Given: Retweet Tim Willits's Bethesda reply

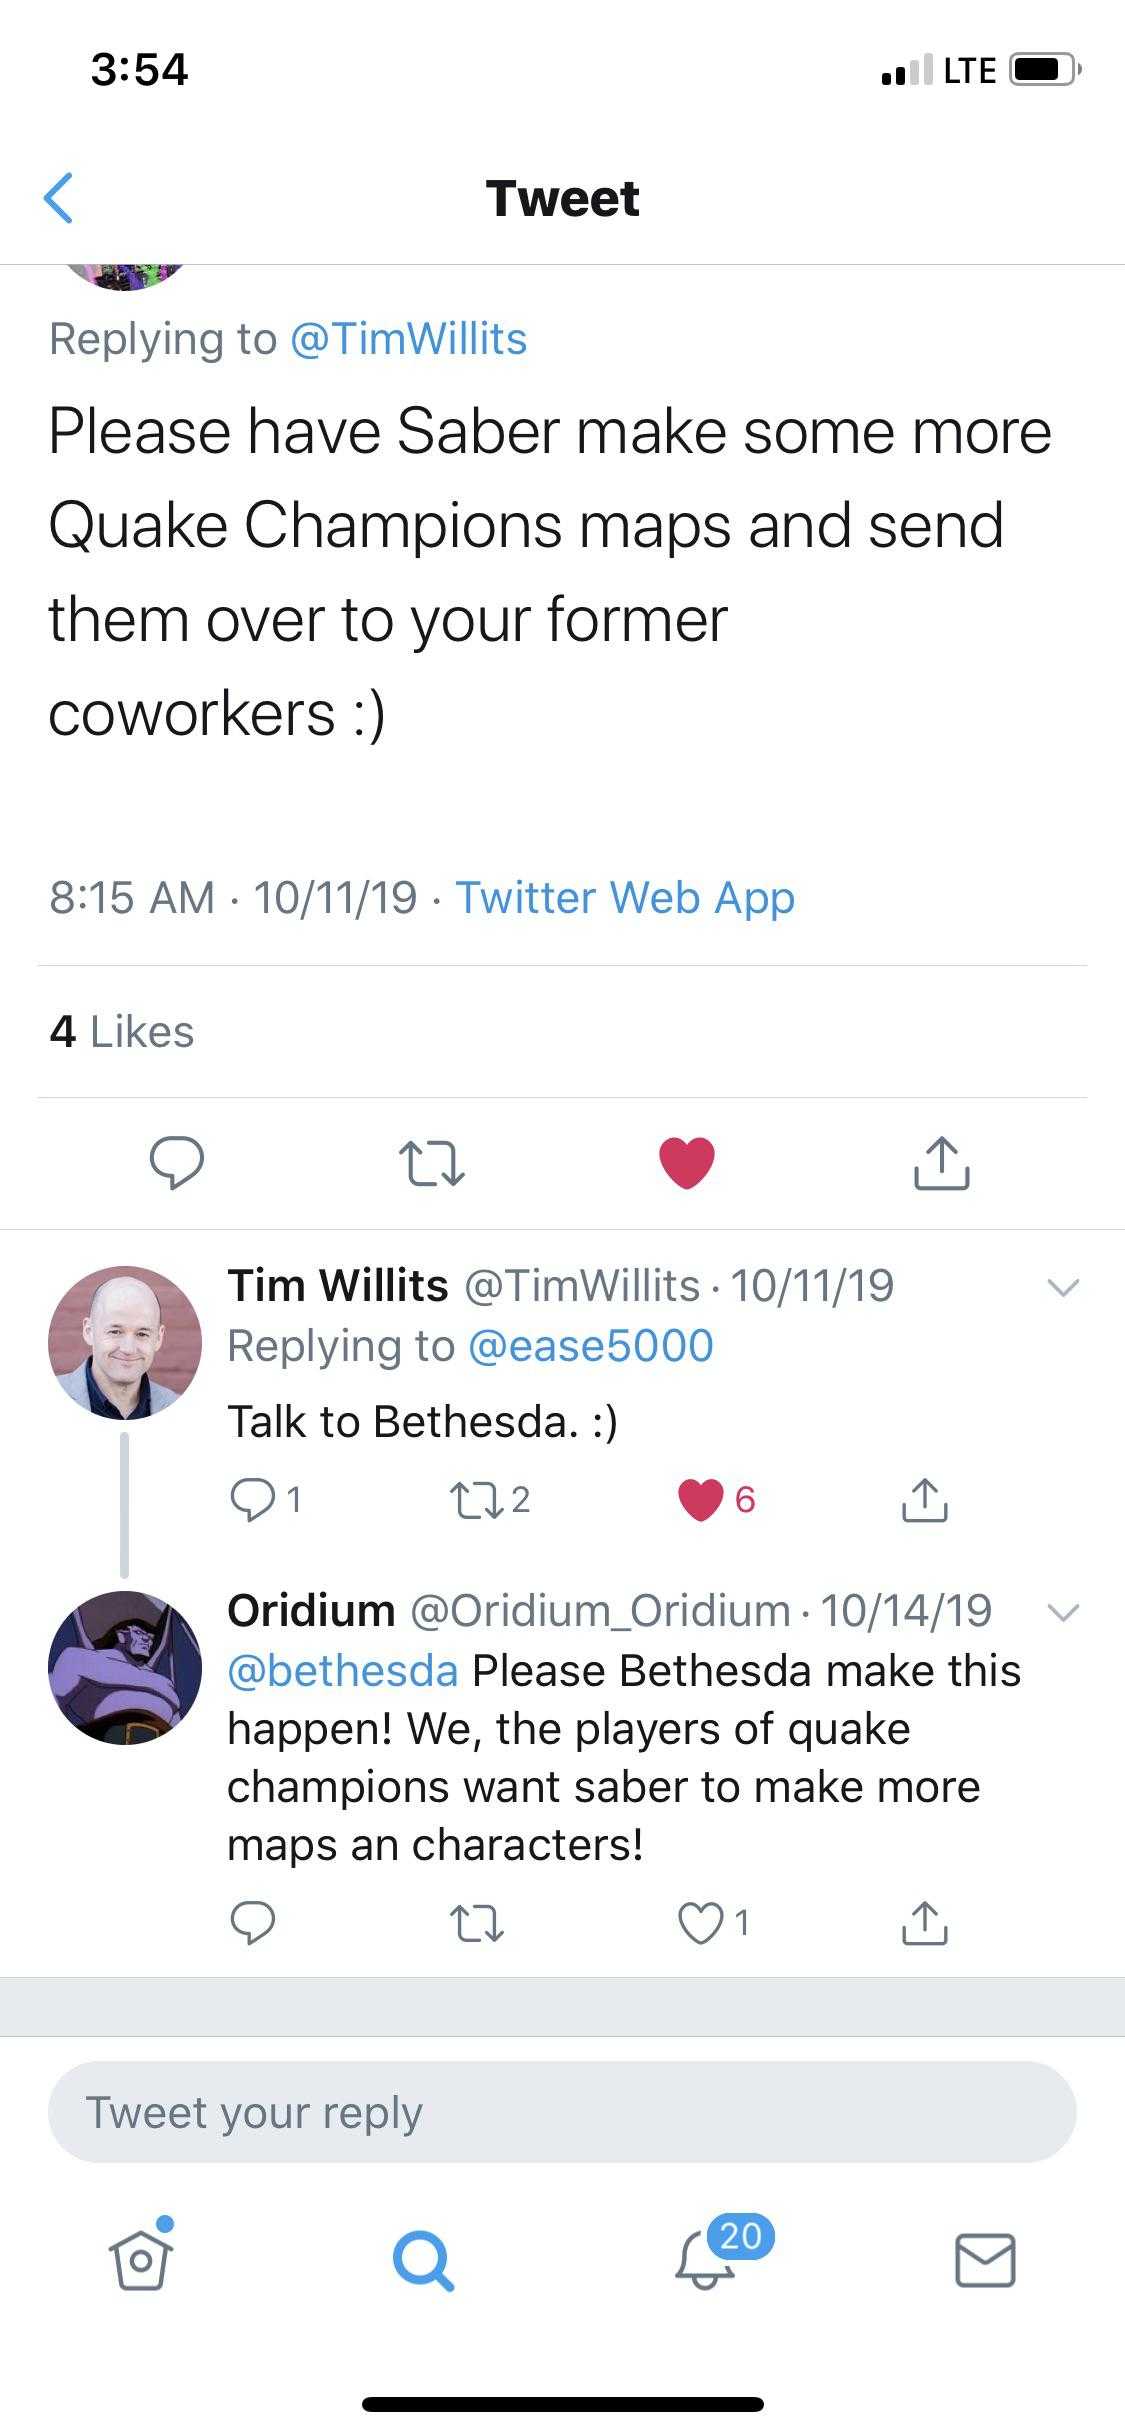Looking at the screenshot, I should pos(476,1498).
